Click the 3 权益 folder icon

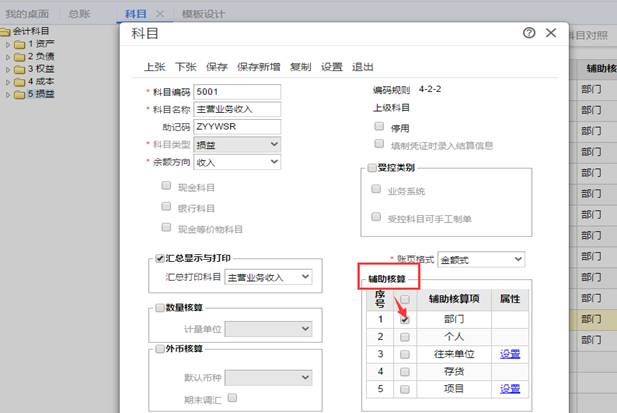20,69
